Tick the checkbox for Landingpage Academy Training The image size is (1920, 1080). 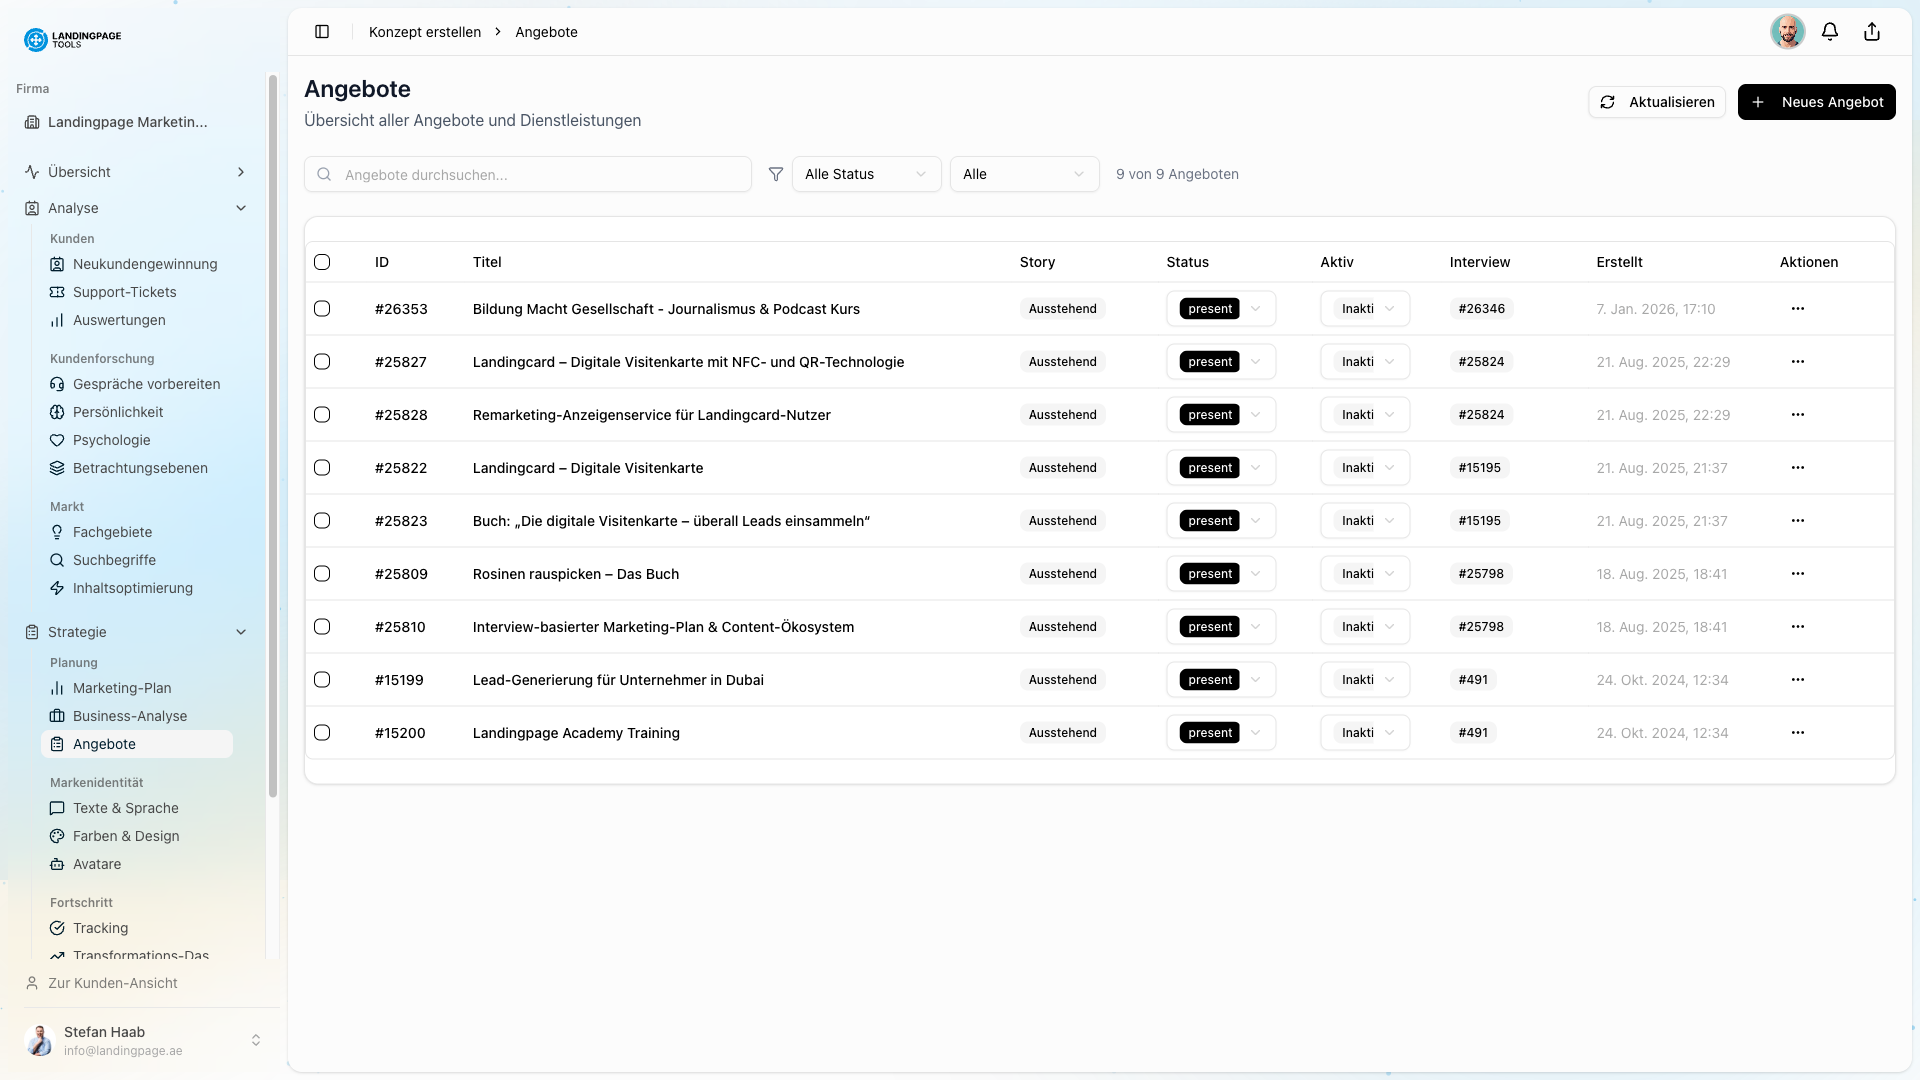coord(322,732)
